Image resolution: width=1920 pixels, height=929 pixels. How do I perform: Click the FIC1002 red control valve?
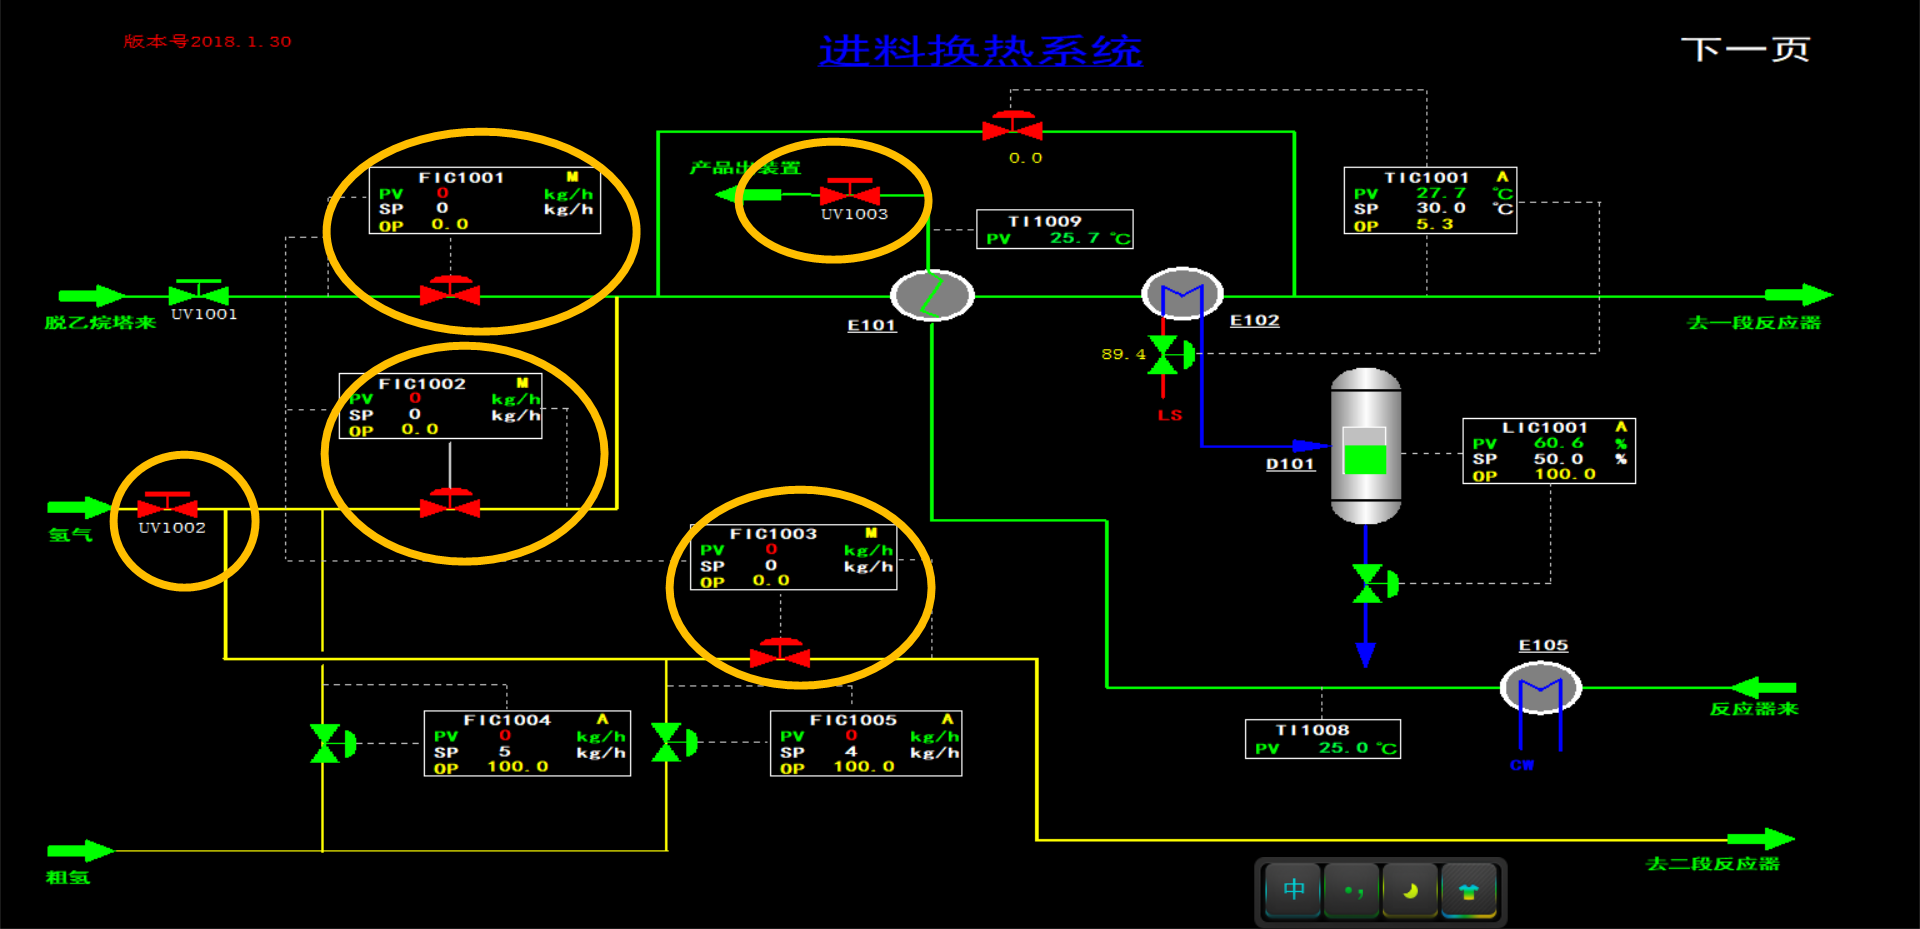450,503
